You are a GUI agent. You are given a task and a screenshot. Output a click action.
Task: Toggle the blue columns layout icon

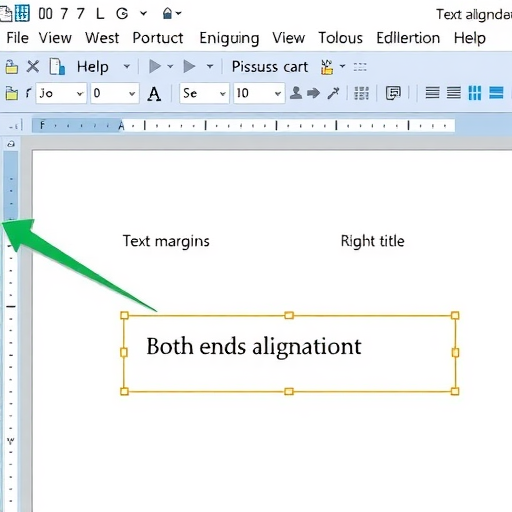(x=475, y=93)
